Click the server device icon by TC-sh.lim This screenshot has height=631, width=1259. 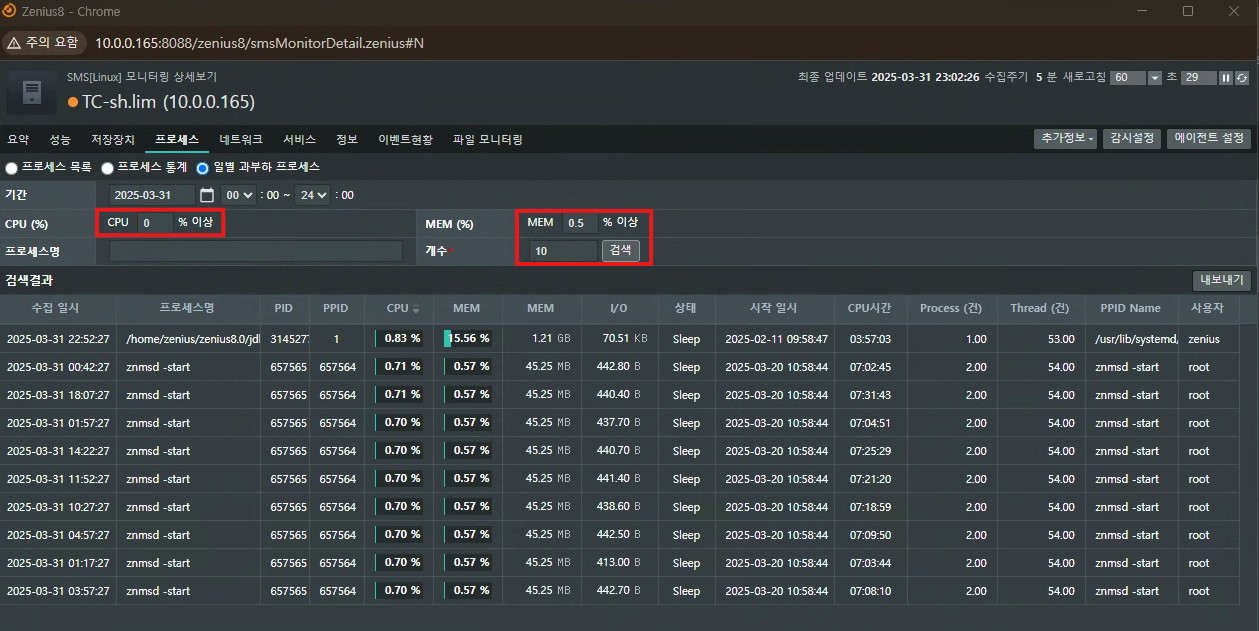click(x=32, y=93)
